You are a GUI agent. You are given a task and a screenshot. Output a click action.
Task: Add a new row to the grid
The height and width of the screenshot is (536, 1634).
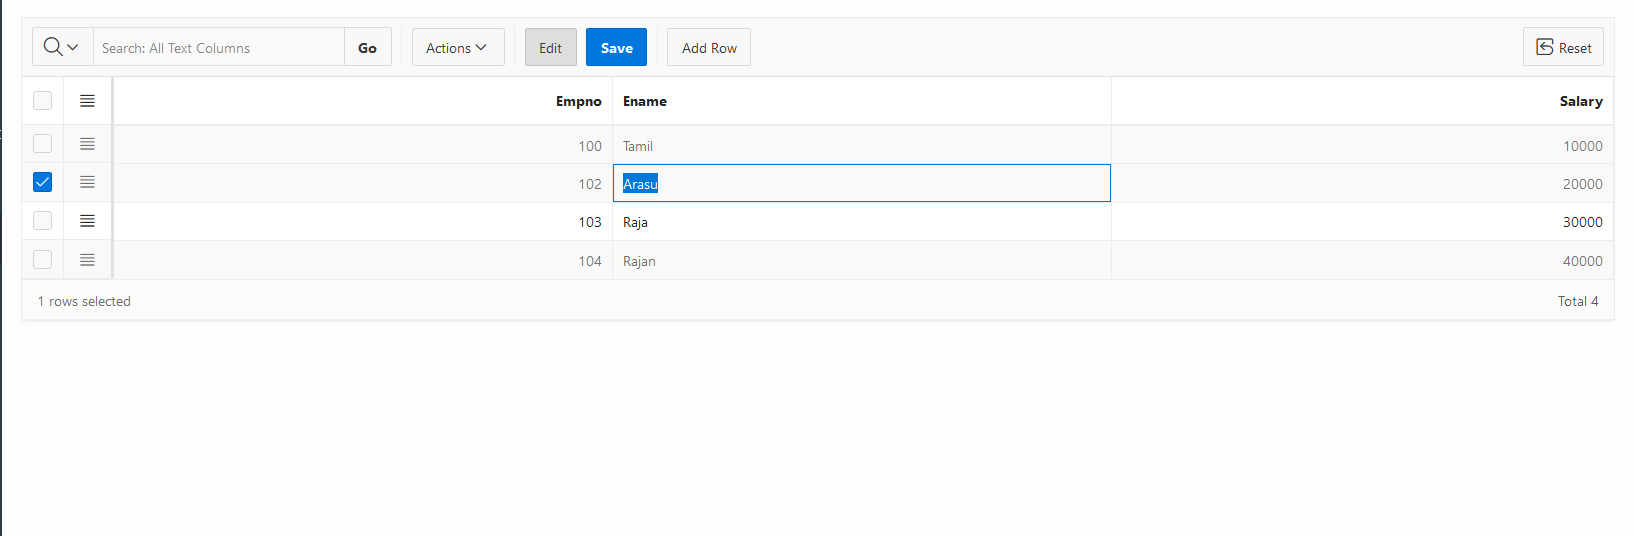click(709, 47)
